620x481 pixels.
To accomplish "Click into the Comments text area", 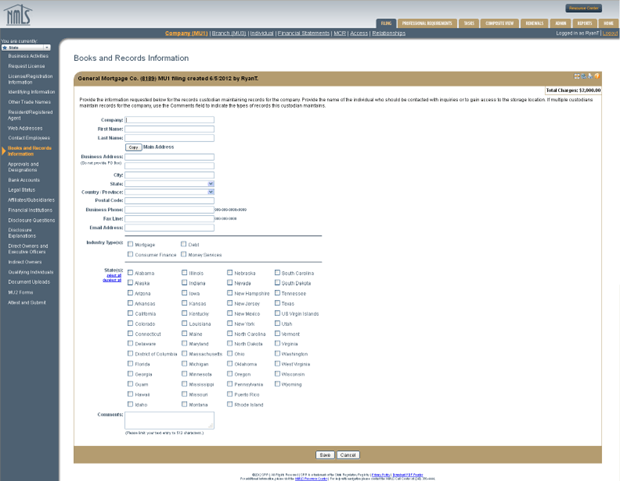I will click(170, 420).
